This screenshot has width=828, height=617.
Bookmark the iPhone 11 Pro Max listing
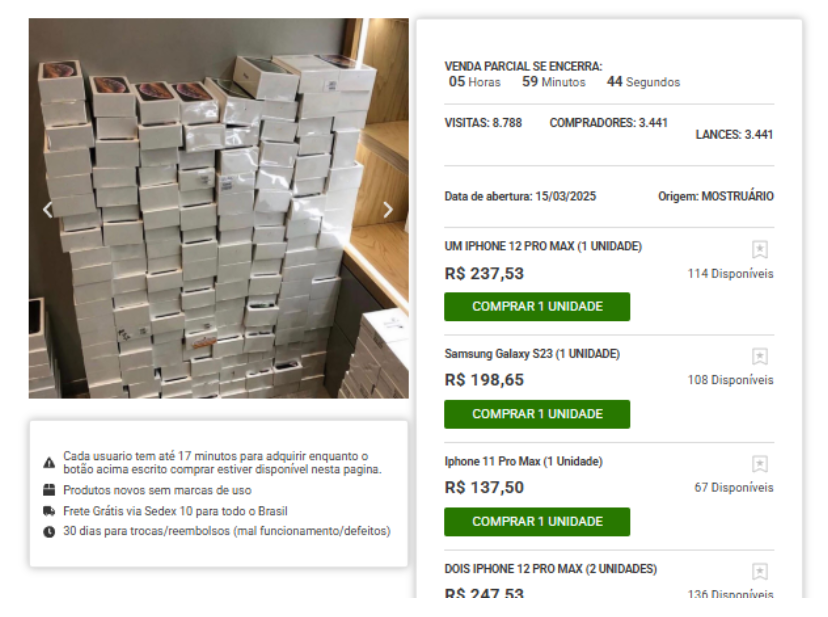pyautogui.click(x=759, y=464)
